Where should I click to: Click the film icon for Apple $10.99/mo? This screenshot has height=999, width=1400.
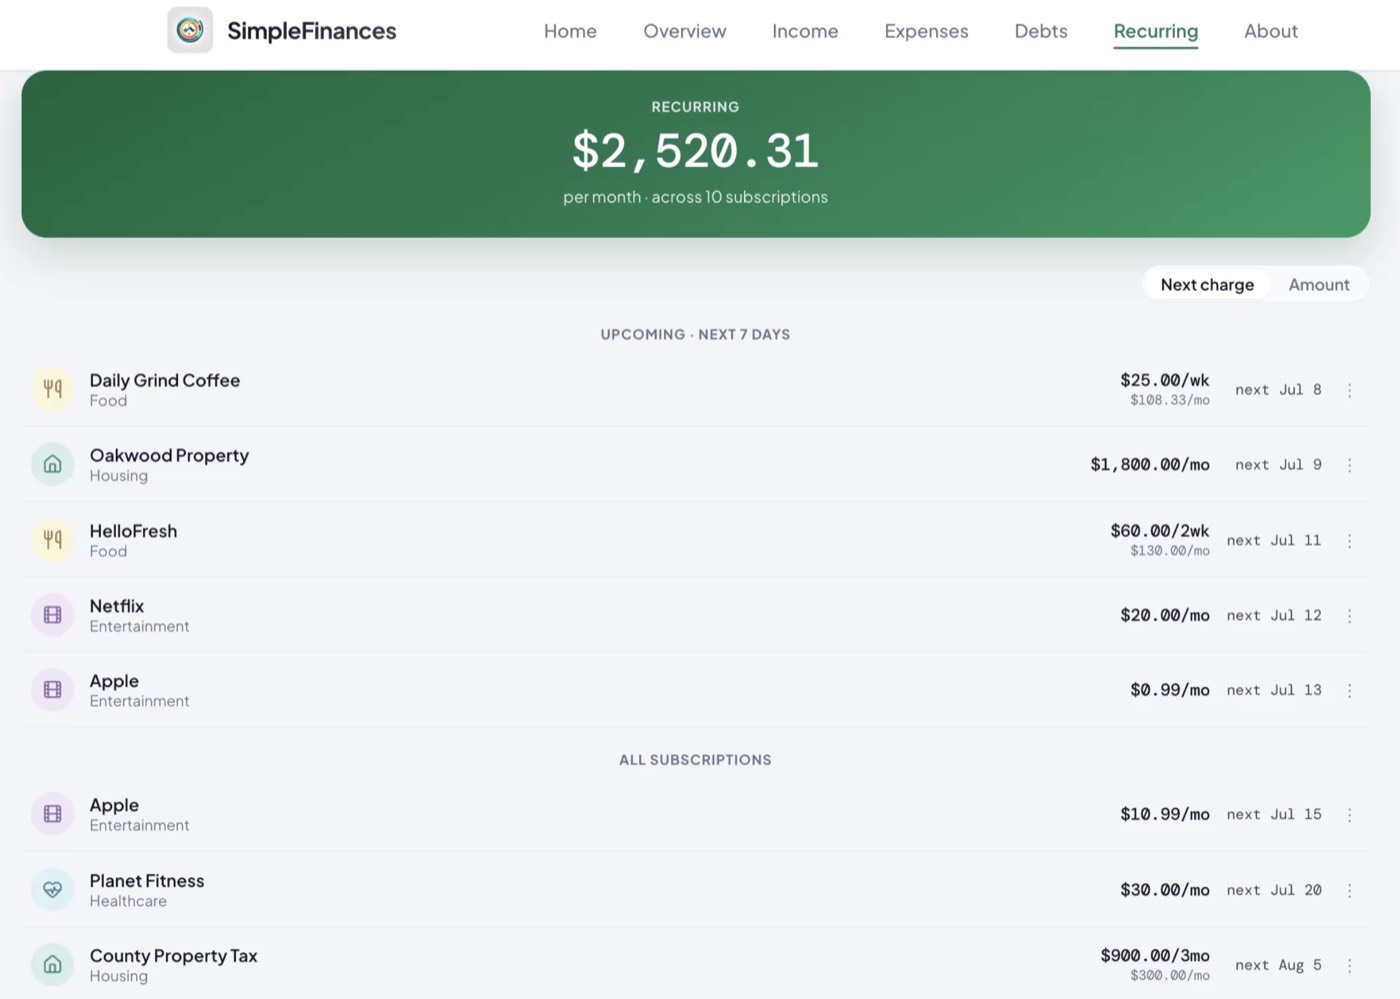pos(53,814)
